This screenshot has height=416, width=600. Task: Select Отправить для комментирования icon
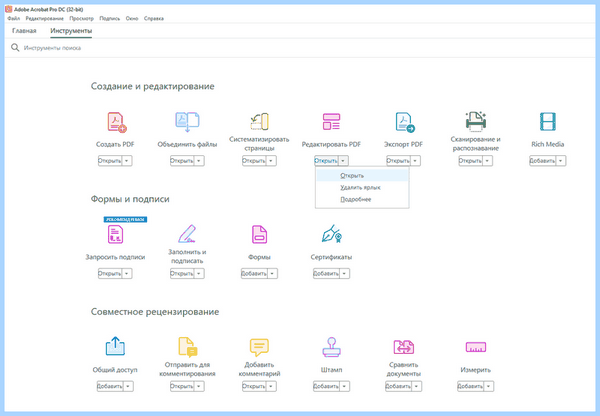[x=188, y=347]
